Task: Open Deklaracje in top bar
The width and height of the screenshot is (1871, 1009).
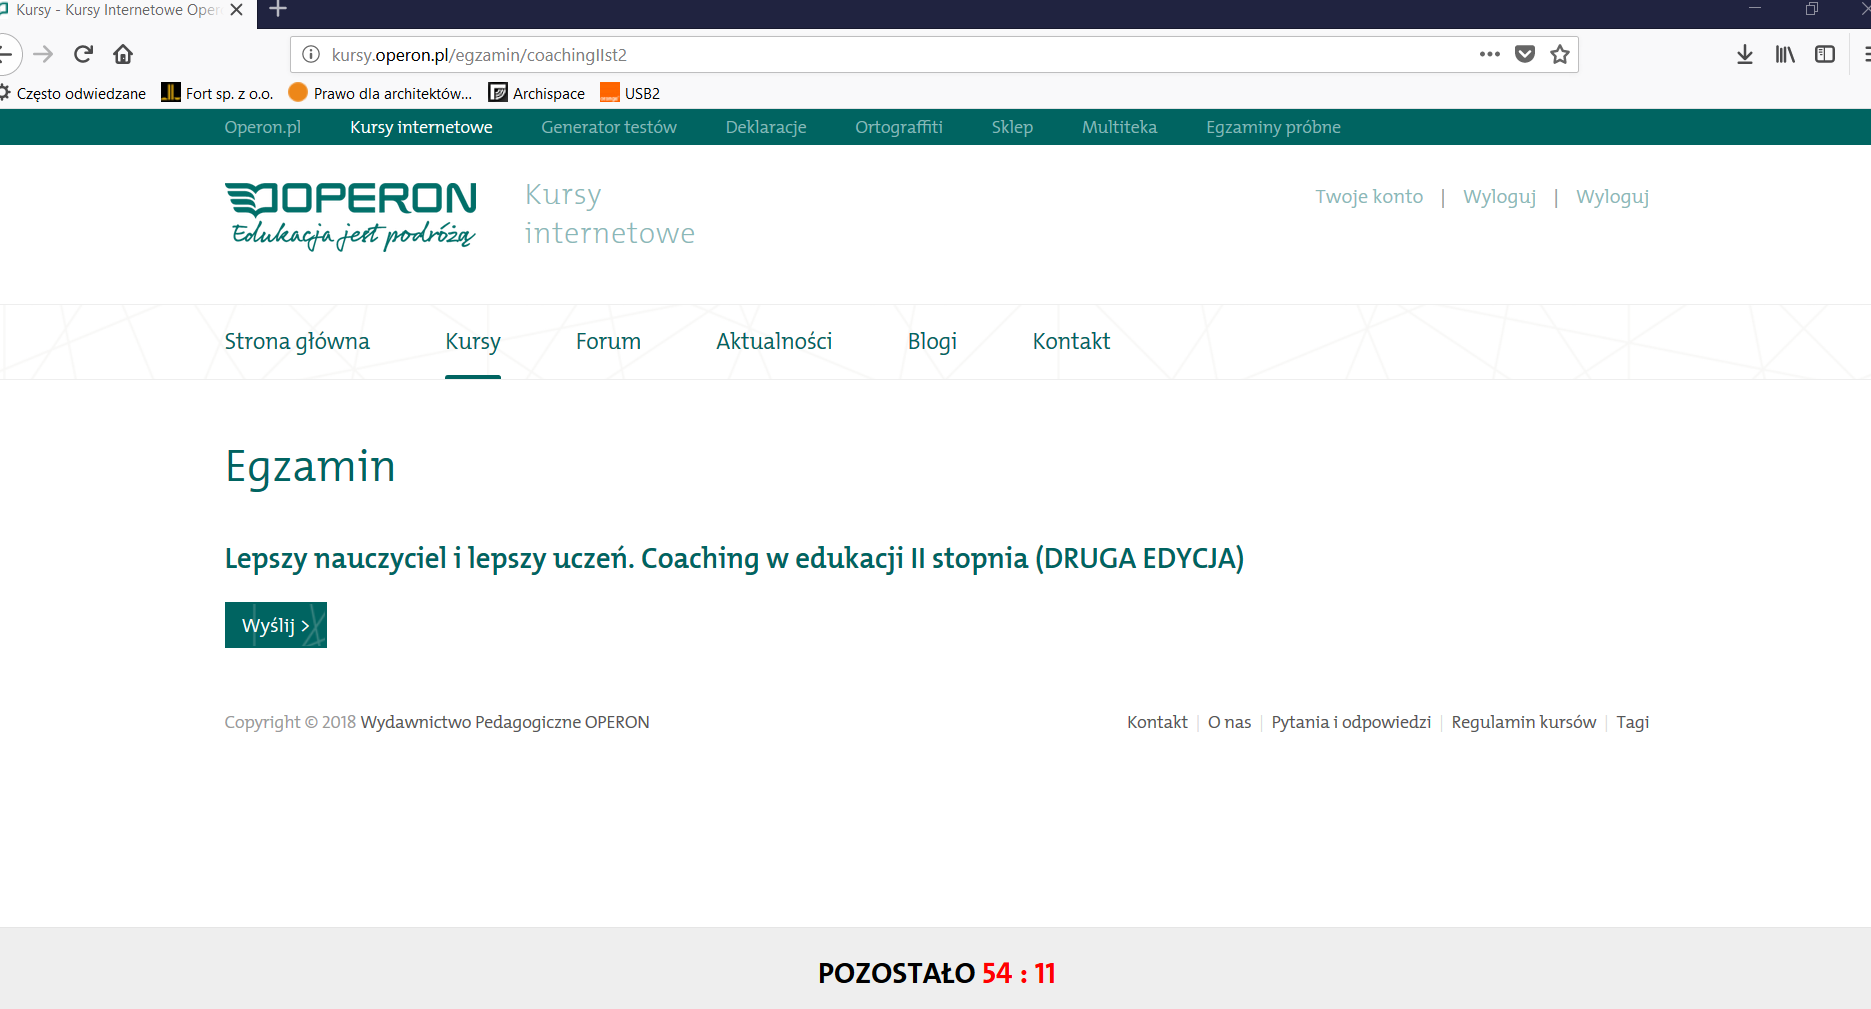Action: coord(766,127)
